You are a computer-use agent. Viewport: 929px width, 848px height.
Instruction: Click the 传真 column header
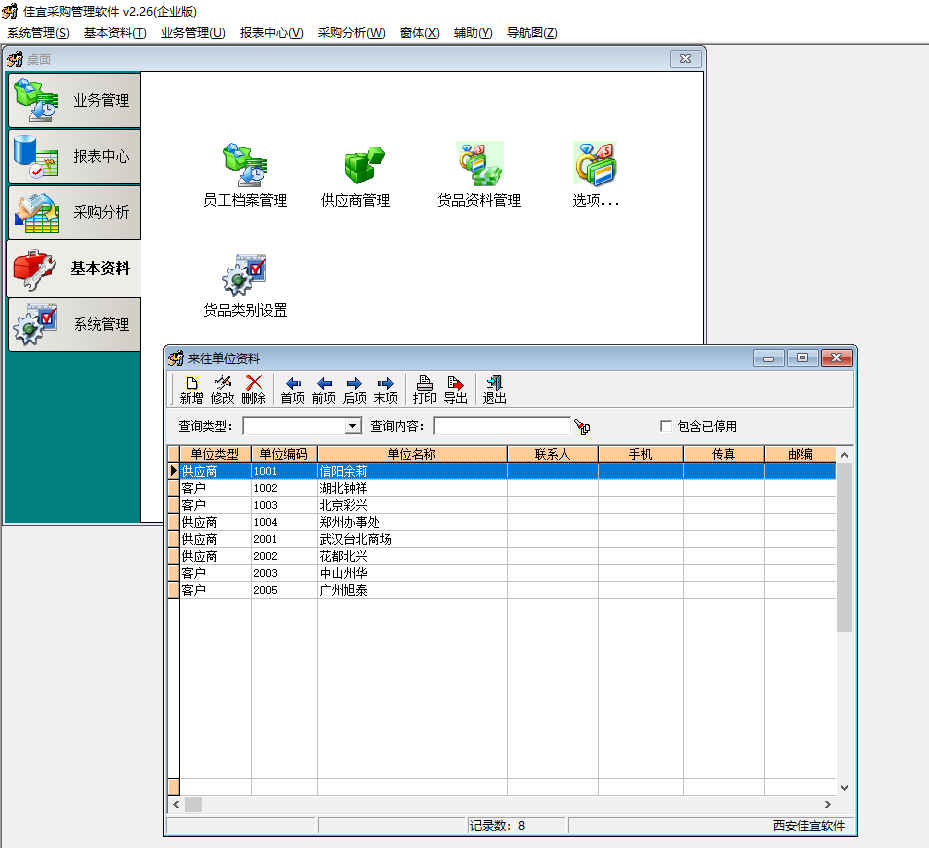pos(724,454)
